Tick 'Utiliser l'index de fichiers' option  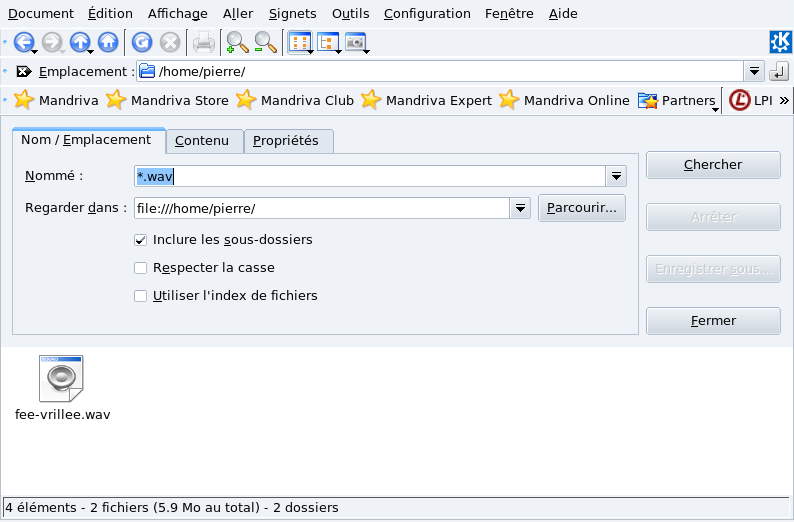pyautogui.click(x=141, y=296)
